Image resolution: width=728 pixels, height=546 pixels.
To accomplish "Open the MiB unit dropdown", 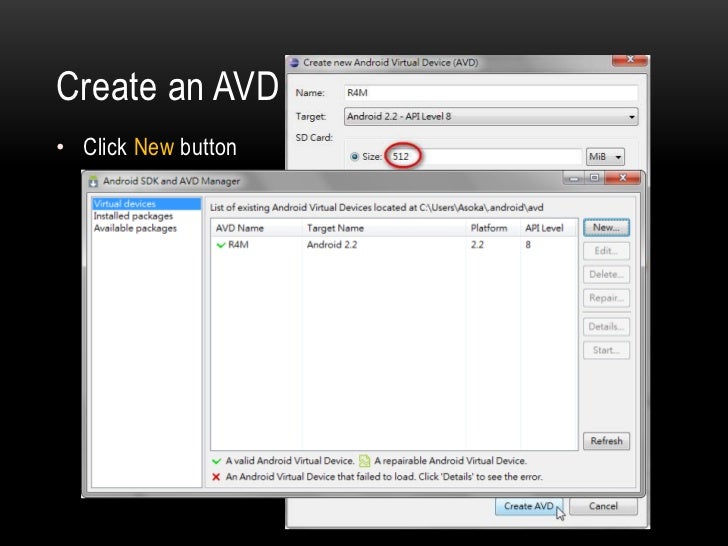I will tap(605, 157).
